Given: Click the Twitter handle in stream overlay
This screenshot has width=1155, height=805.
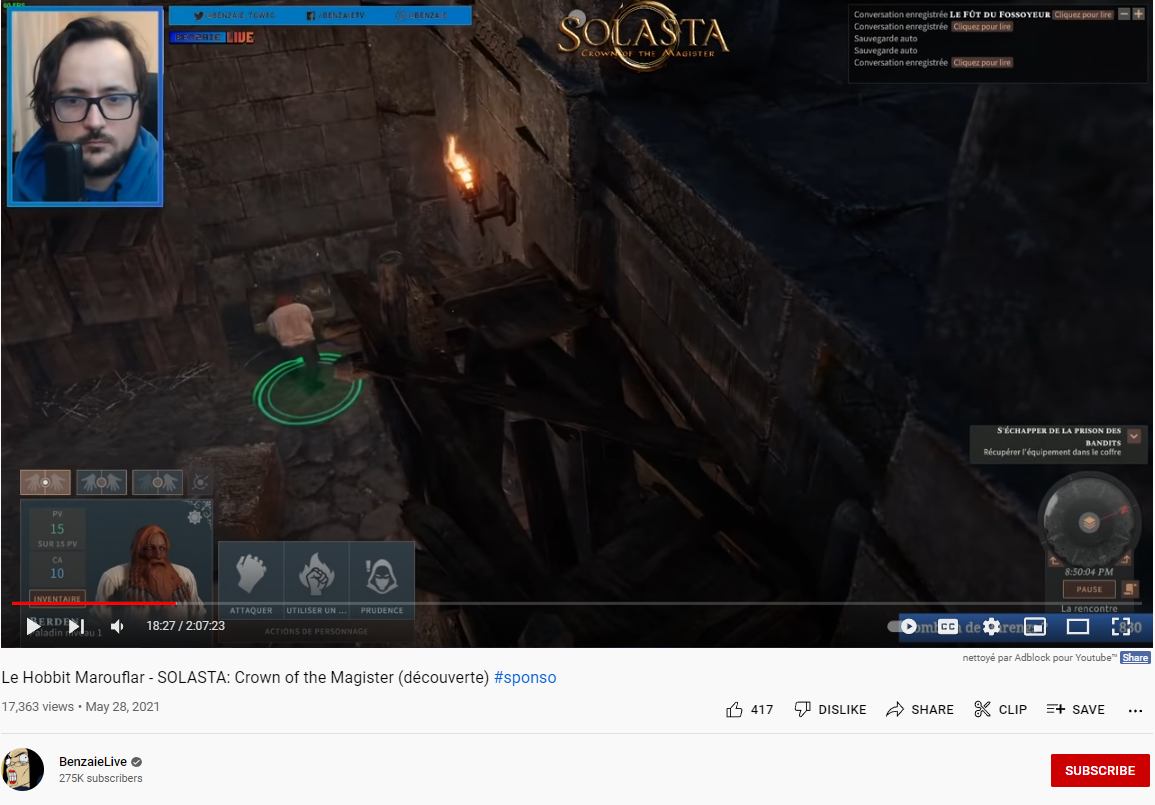Looking at the screenshot, I should coord(234,15).
